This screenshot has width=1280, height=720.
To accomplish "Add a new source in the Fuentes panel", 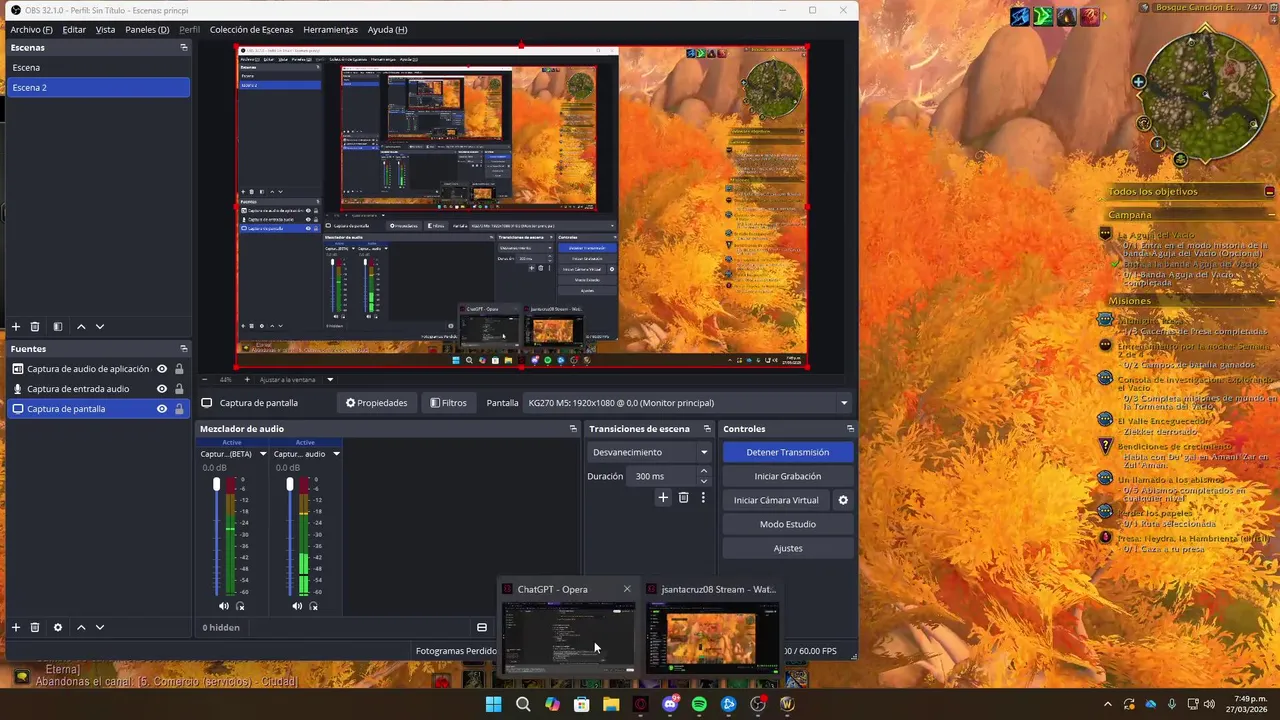I will pyautogui.click(x=15, y=627).
